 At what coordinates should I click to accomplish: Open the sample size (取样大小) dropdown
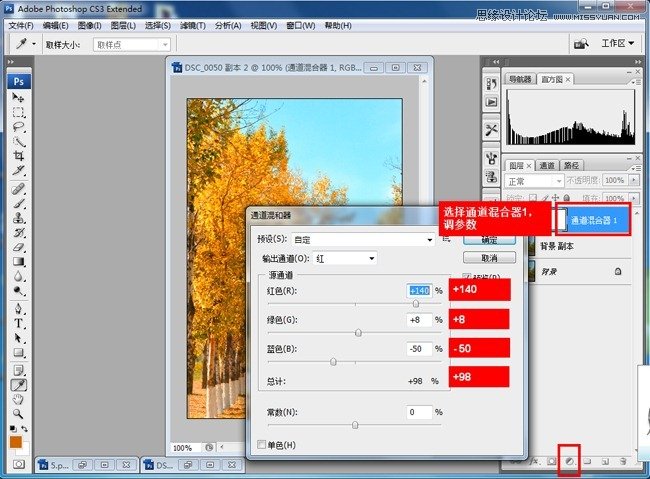coord(132,44)
